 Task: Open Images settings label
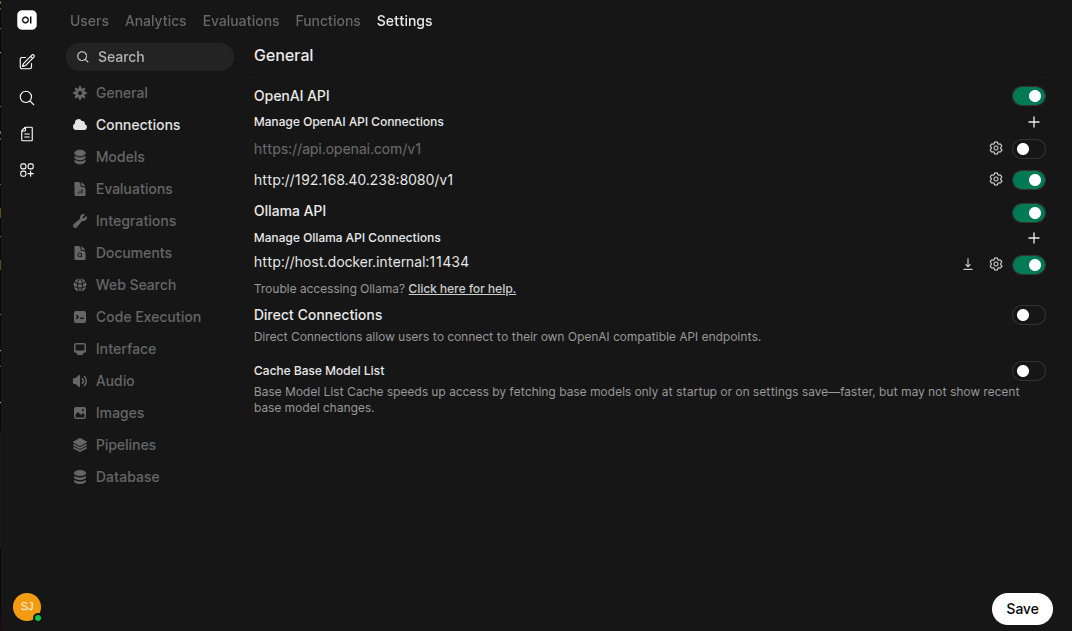(120, 413)
